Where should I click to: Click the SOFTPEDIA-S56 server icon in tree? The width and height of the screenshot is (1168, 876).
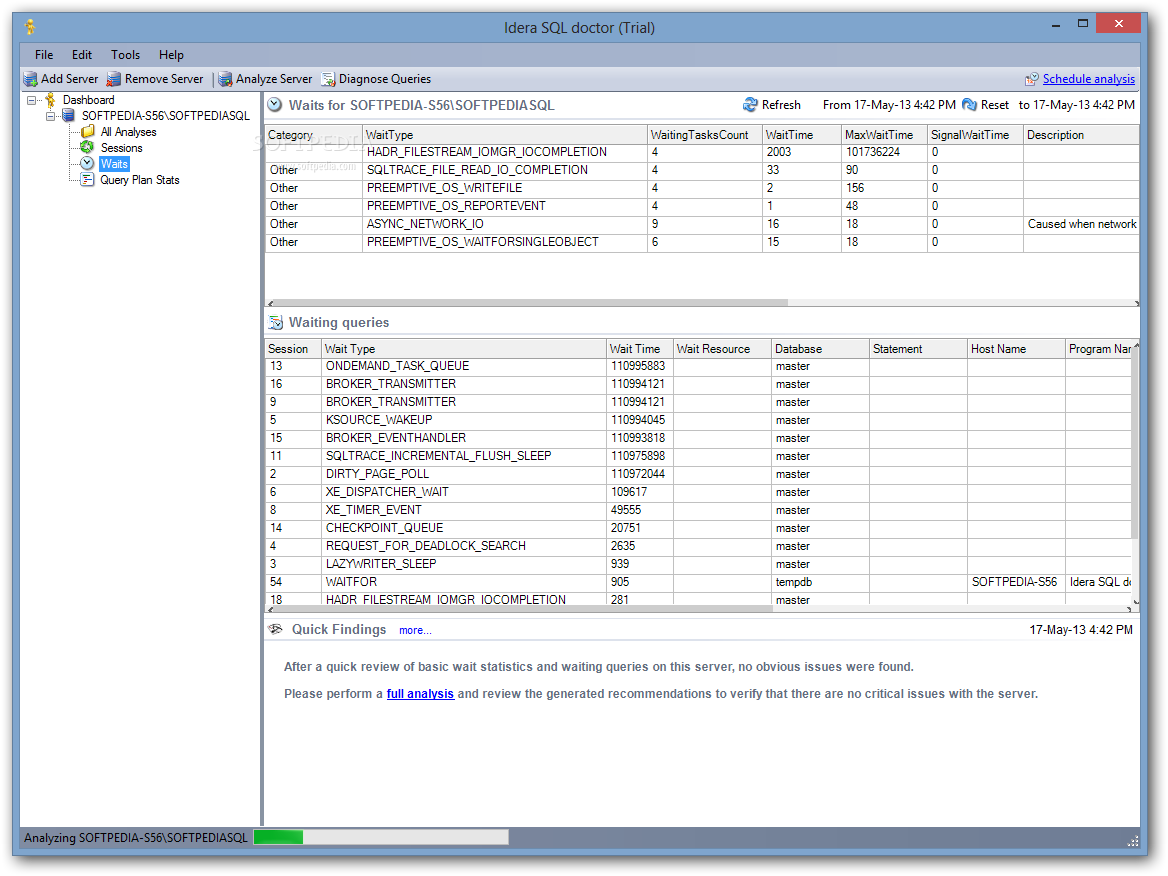[69, 115]
